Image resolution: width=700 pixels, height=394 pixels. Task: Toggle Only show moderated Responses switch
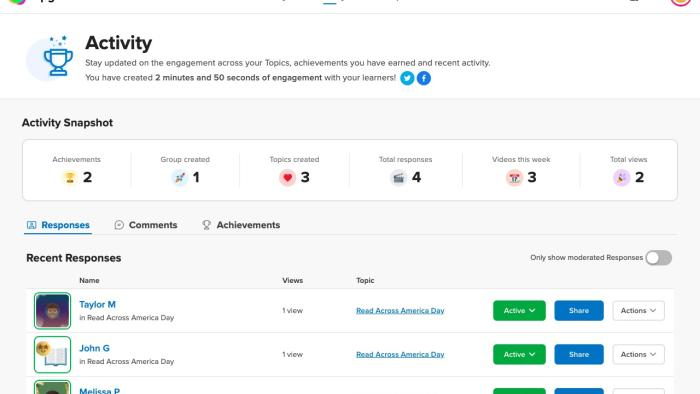pos(658,258)
